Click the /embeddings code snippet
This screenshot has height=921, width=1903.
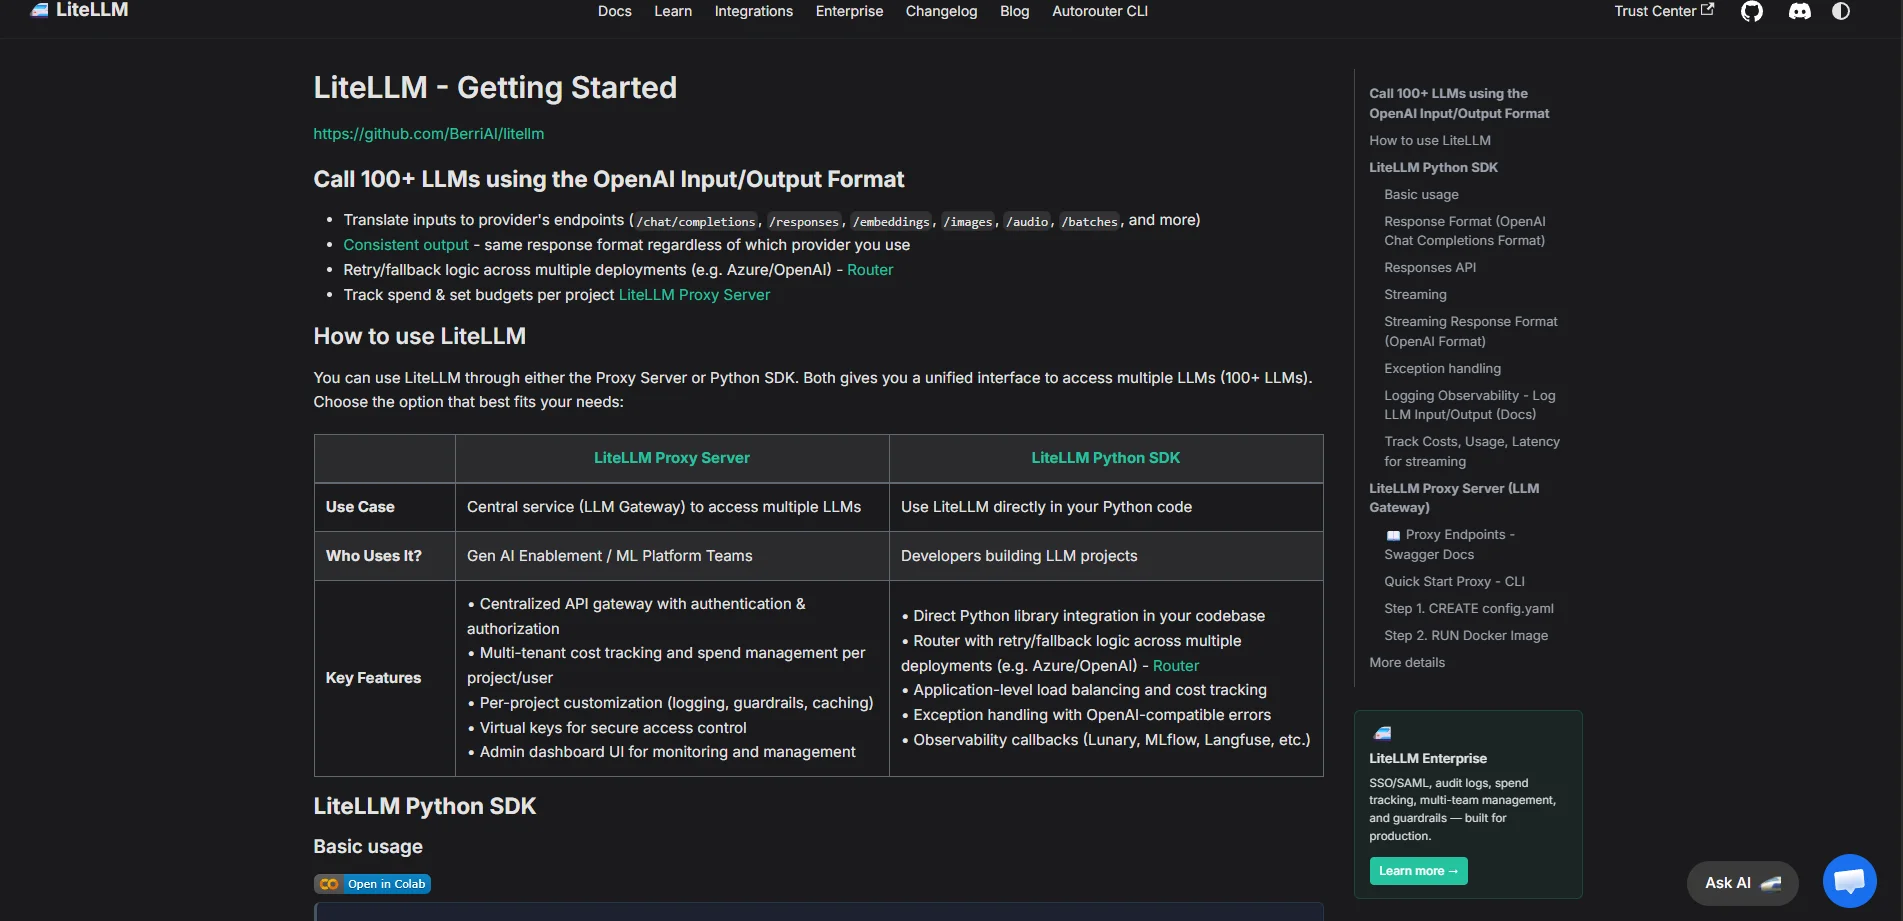tap(891, 222)
